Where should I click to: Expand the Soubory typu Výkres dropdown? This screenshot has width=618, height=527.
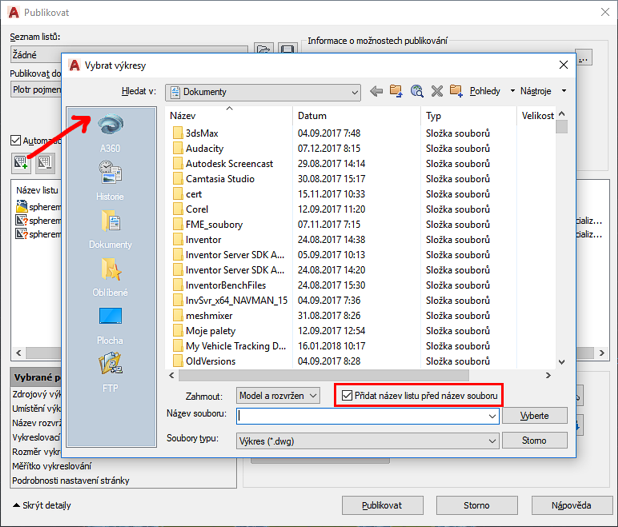[491, 439]
